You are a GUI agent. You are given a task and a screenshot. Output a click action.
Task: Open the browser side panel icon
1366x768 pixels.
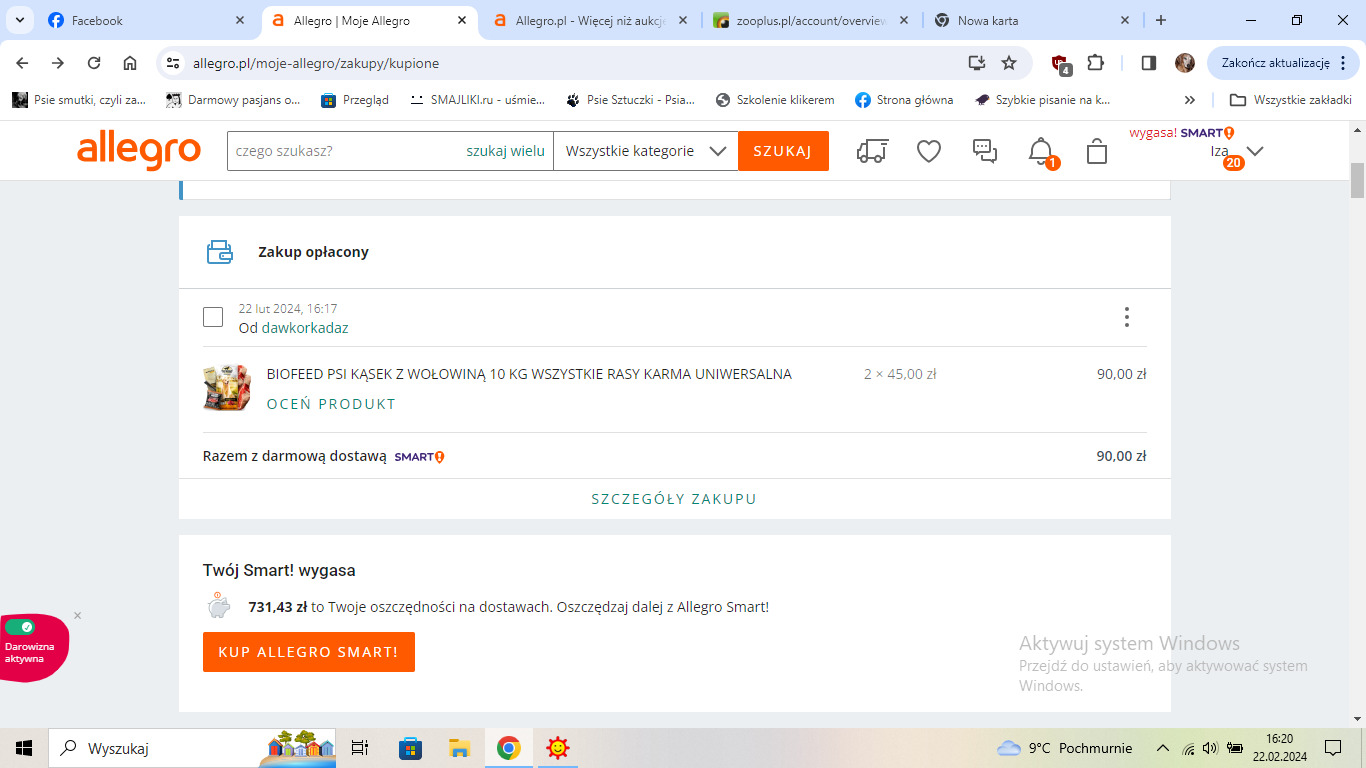point(1148,63)
